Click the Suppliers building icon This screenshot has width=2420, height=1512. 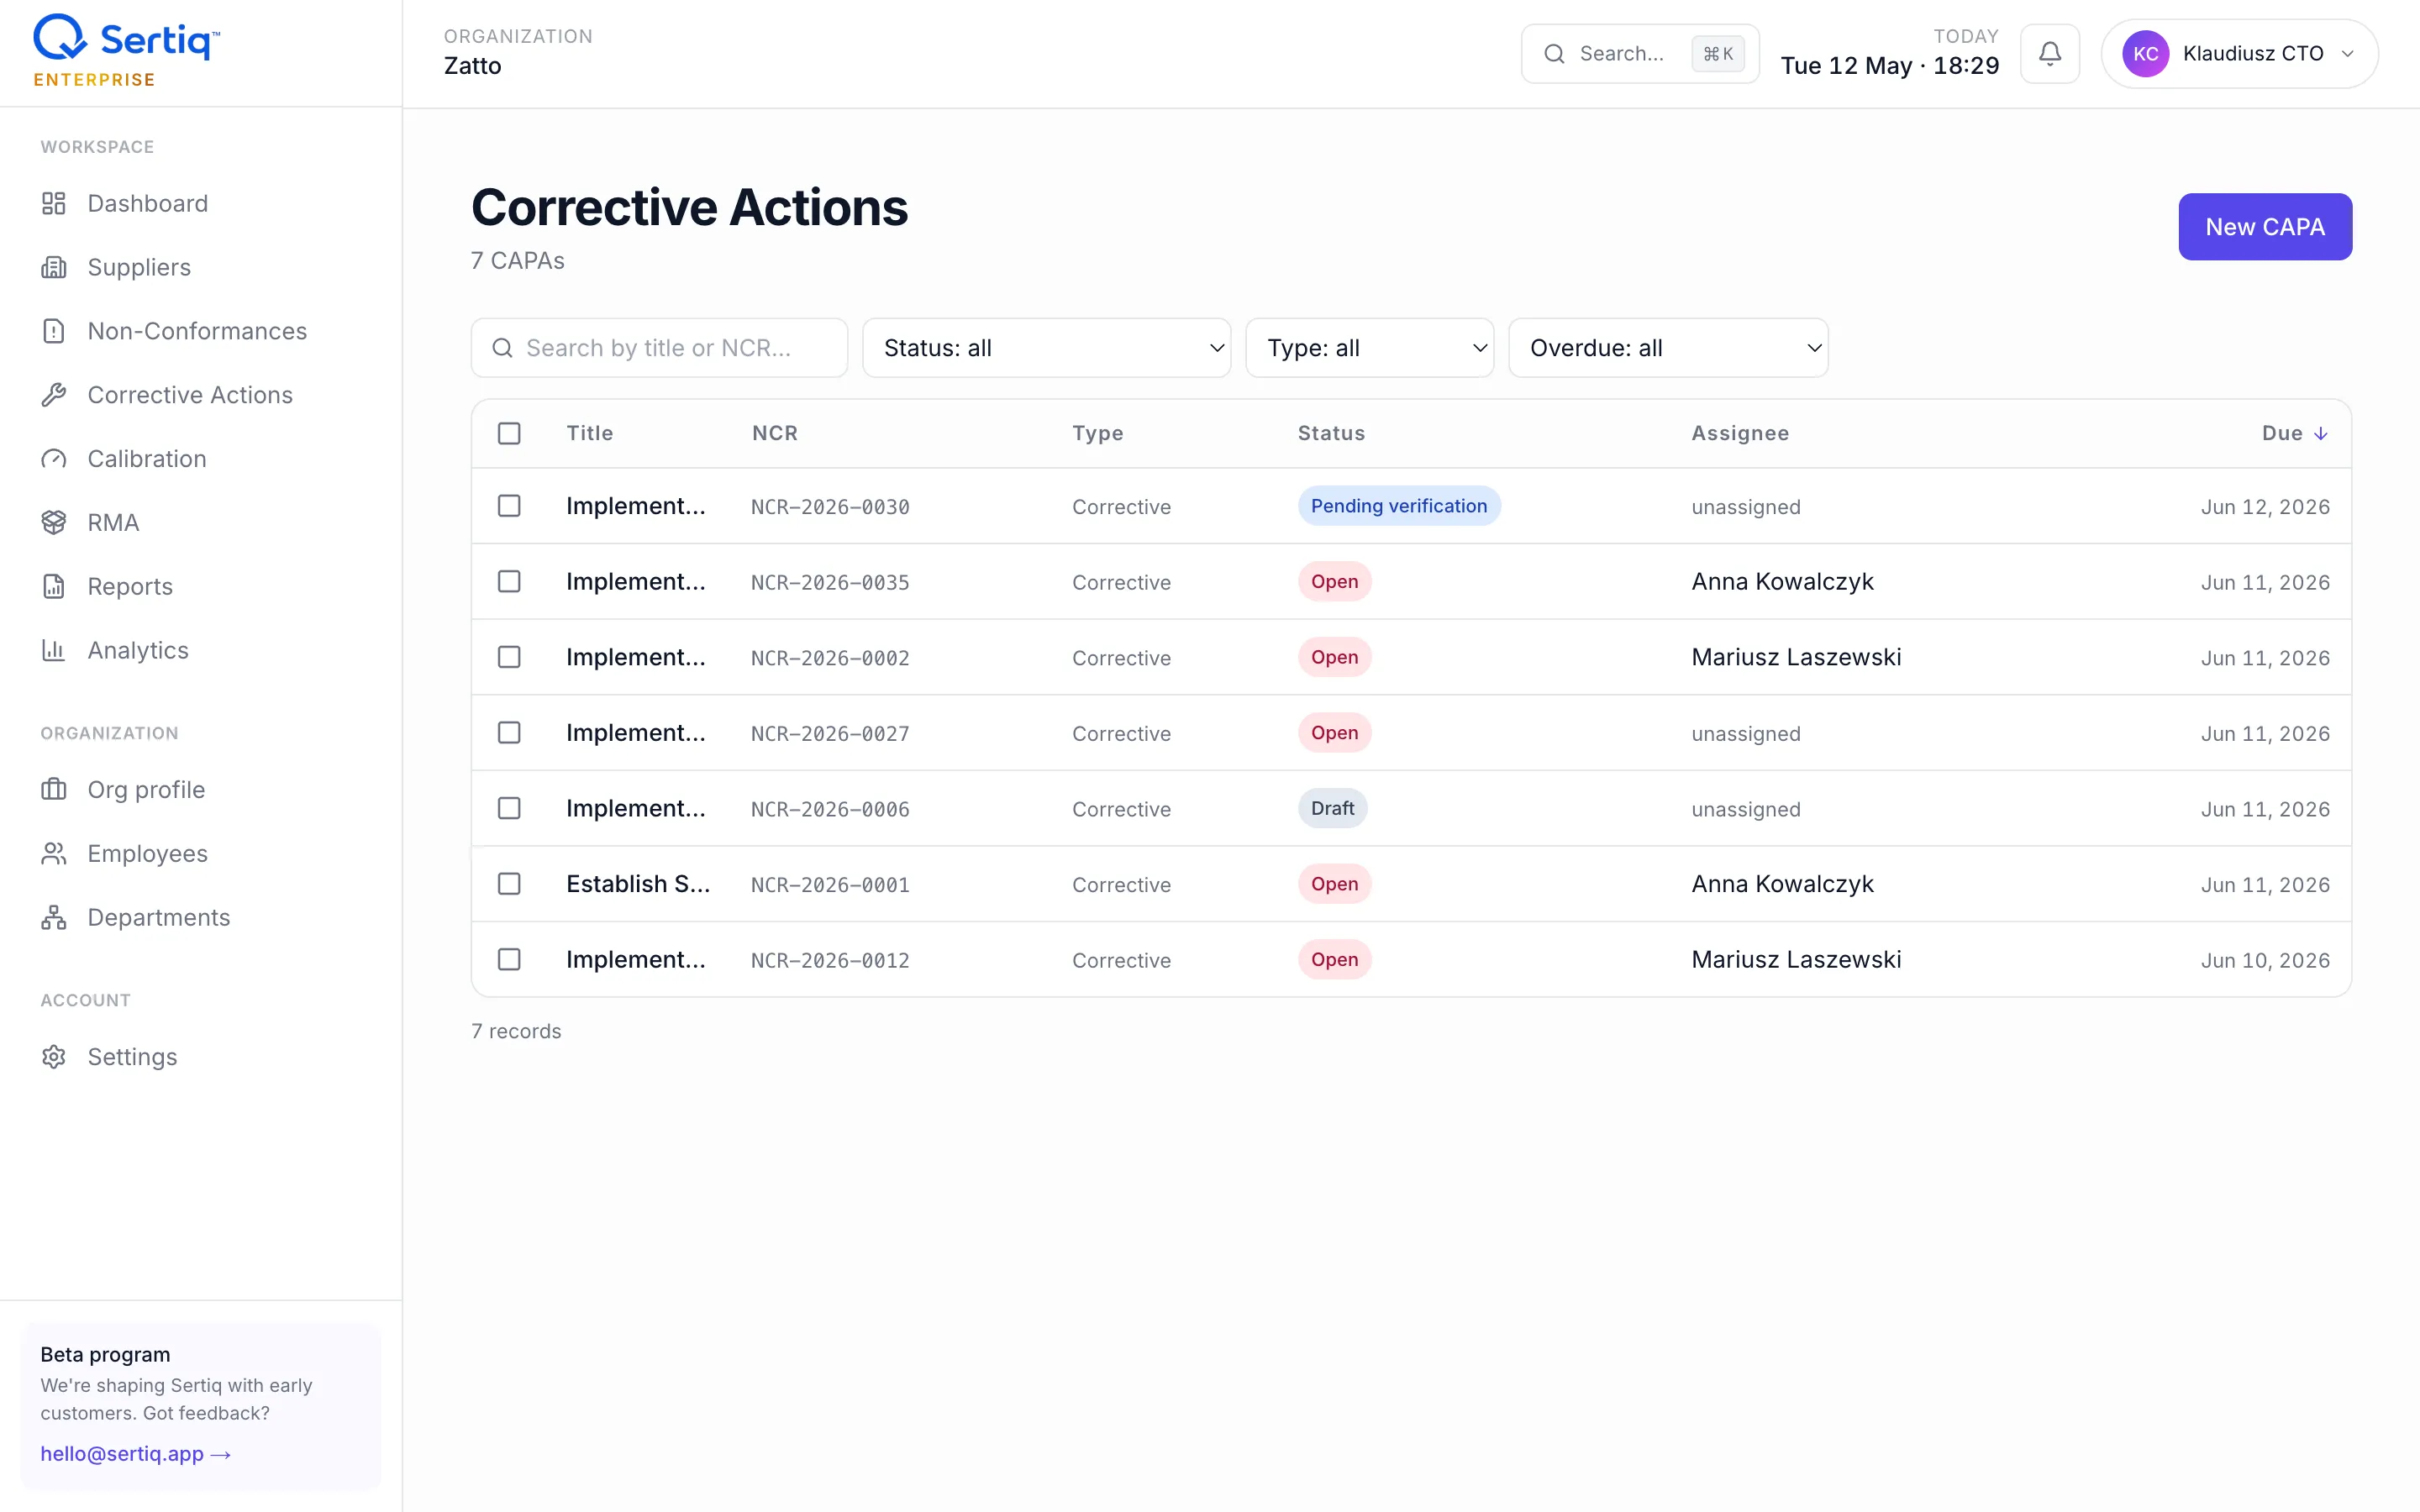(x=54, y=267)
